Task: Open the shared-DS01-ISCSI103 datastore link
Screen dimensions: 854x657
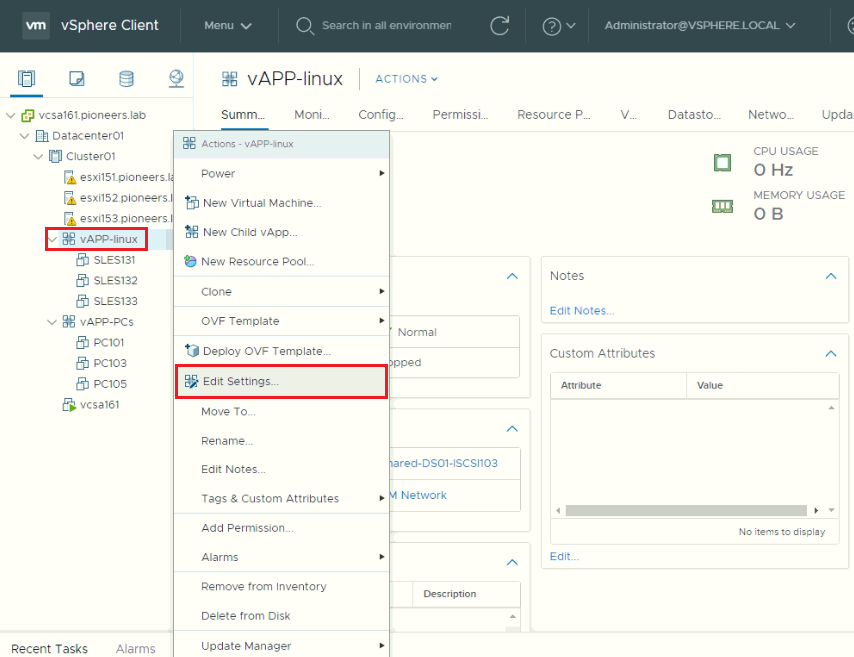Action: [x=443, y=463]
